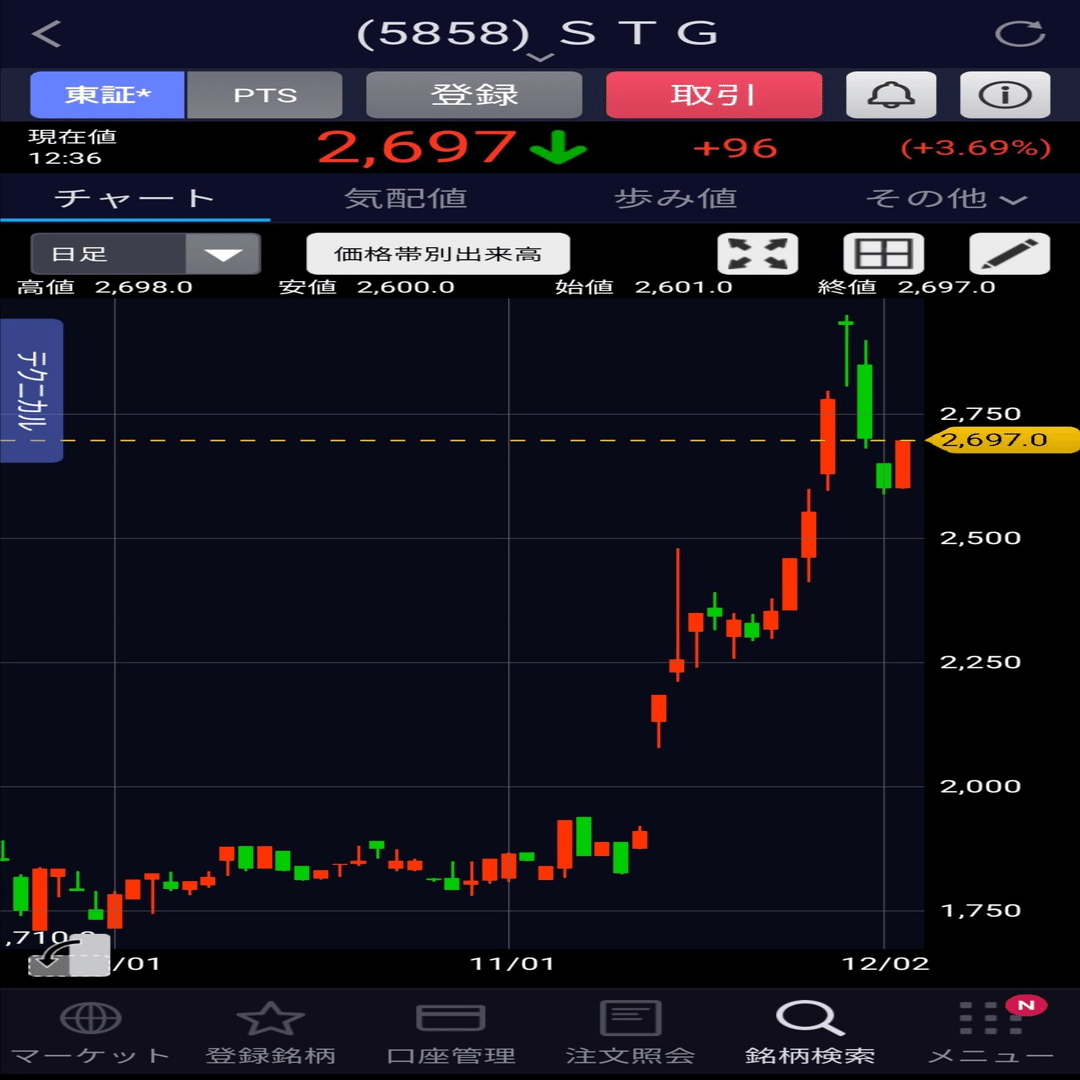Go back with the left arrow icon
1080x1080 pixels.
tap(47, 33)
